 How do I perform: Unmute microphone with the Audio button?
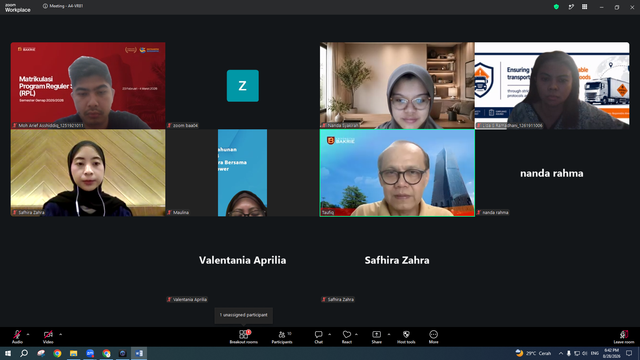pos(17,337)
